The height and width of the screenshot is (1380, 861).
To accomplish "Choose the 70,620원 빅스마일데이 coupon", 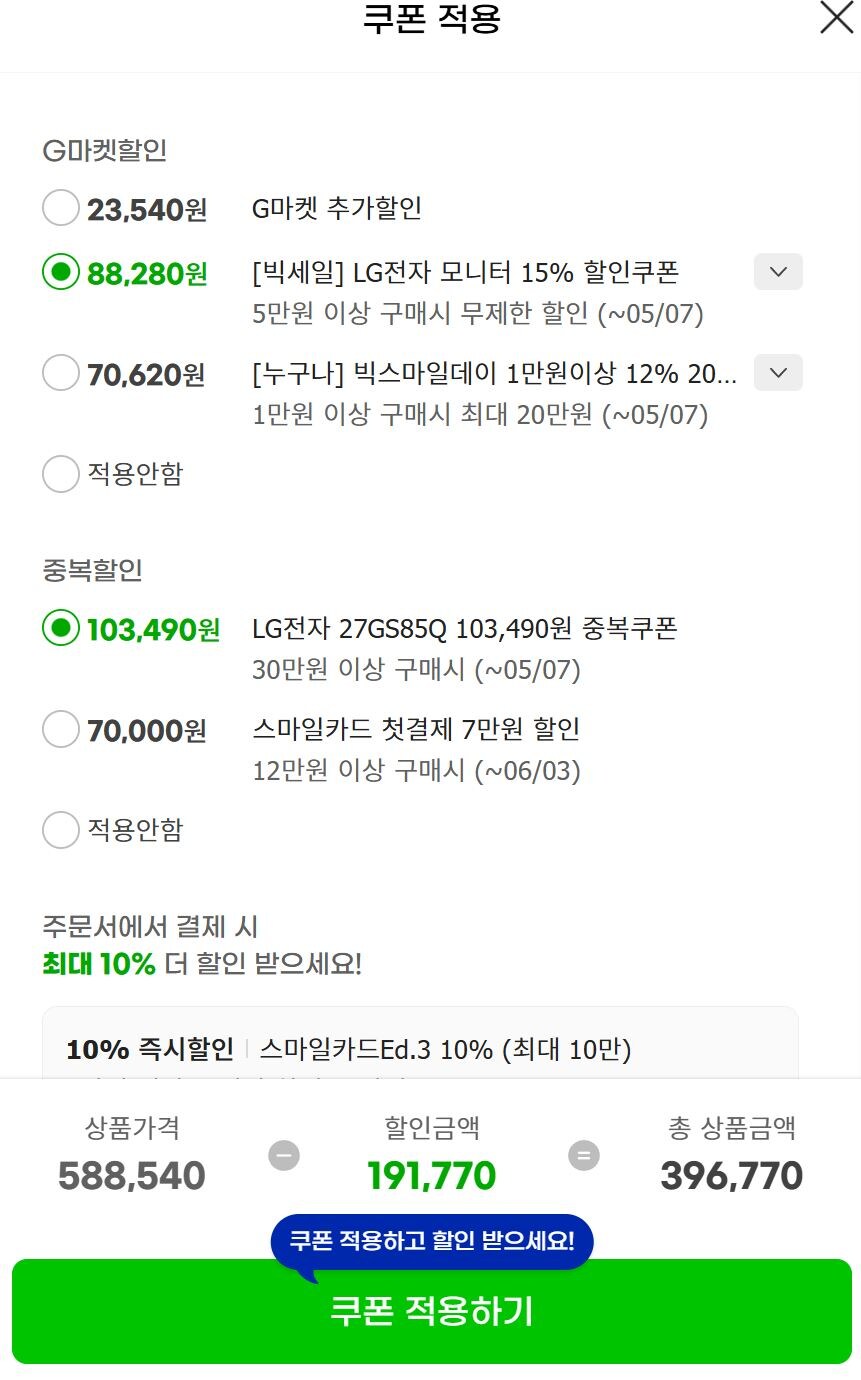I will pos(61,373).
